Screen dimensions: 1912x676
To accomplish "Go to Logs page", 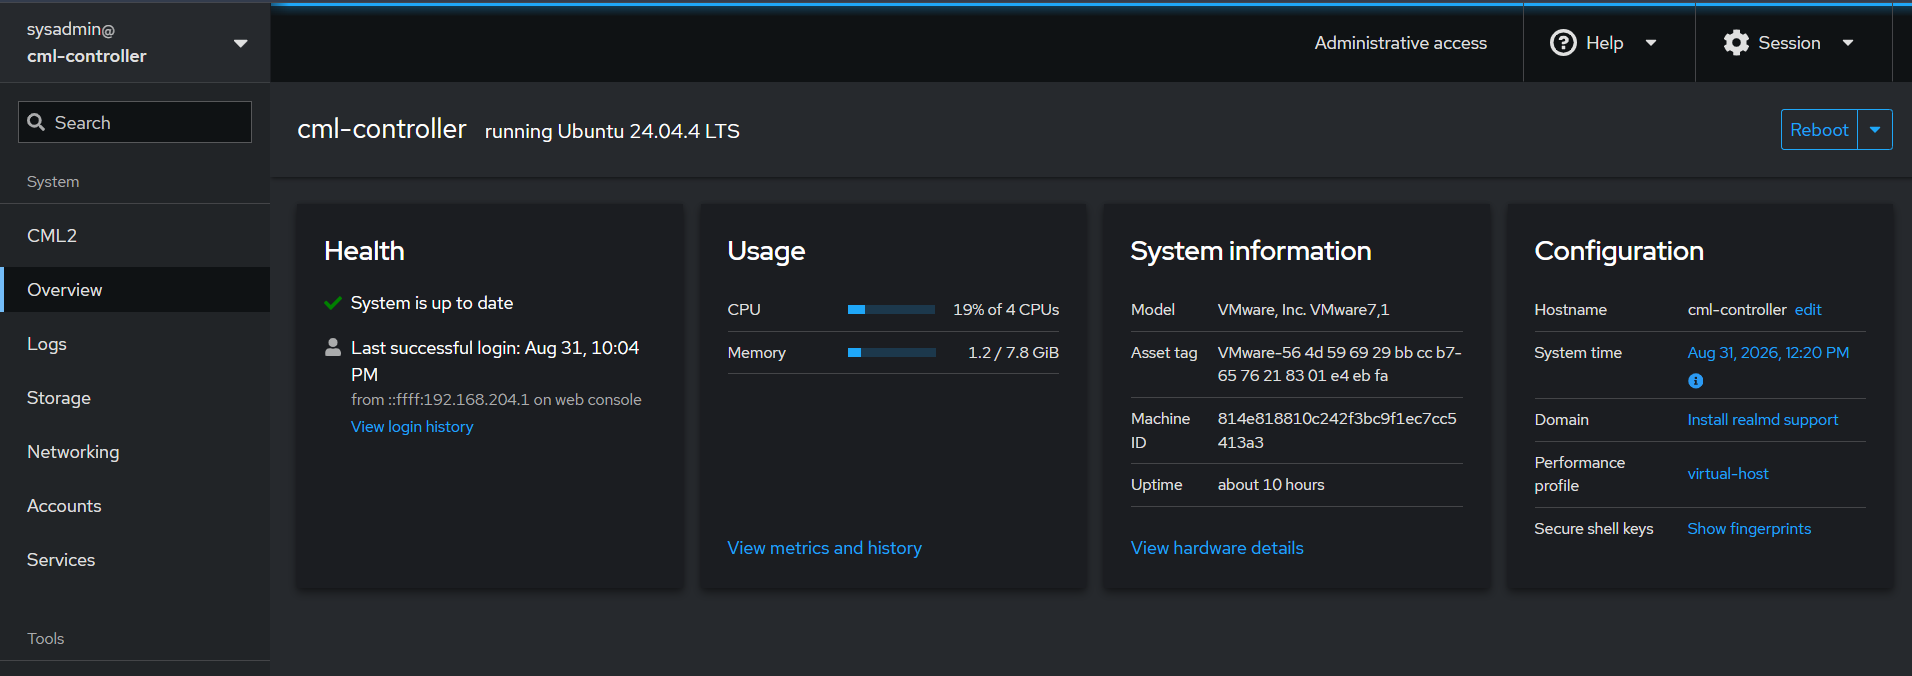I will [x=135, y=344].
